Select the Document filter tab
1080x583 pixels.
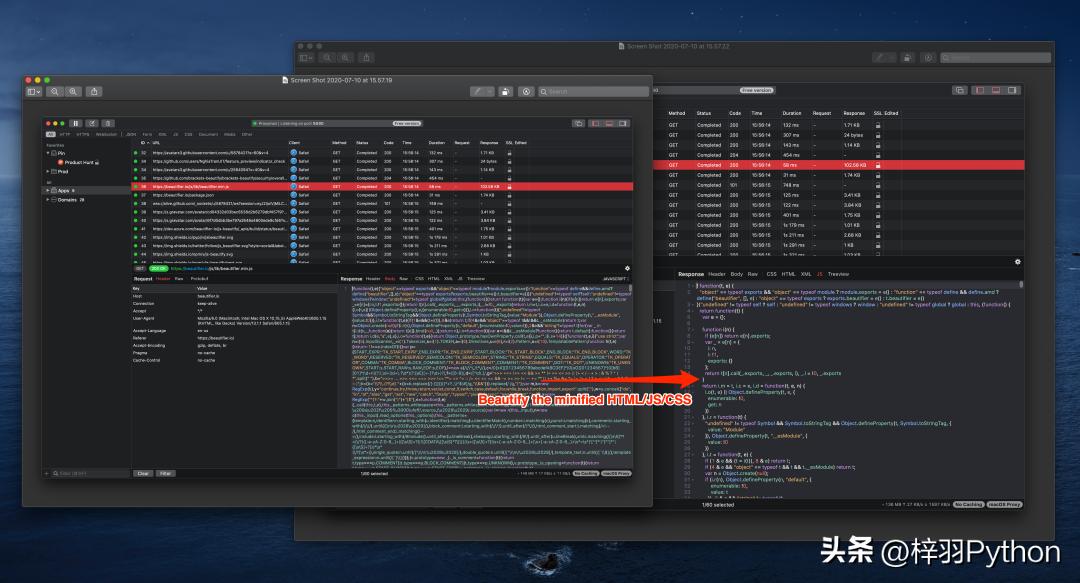click(x=208, y=134)
